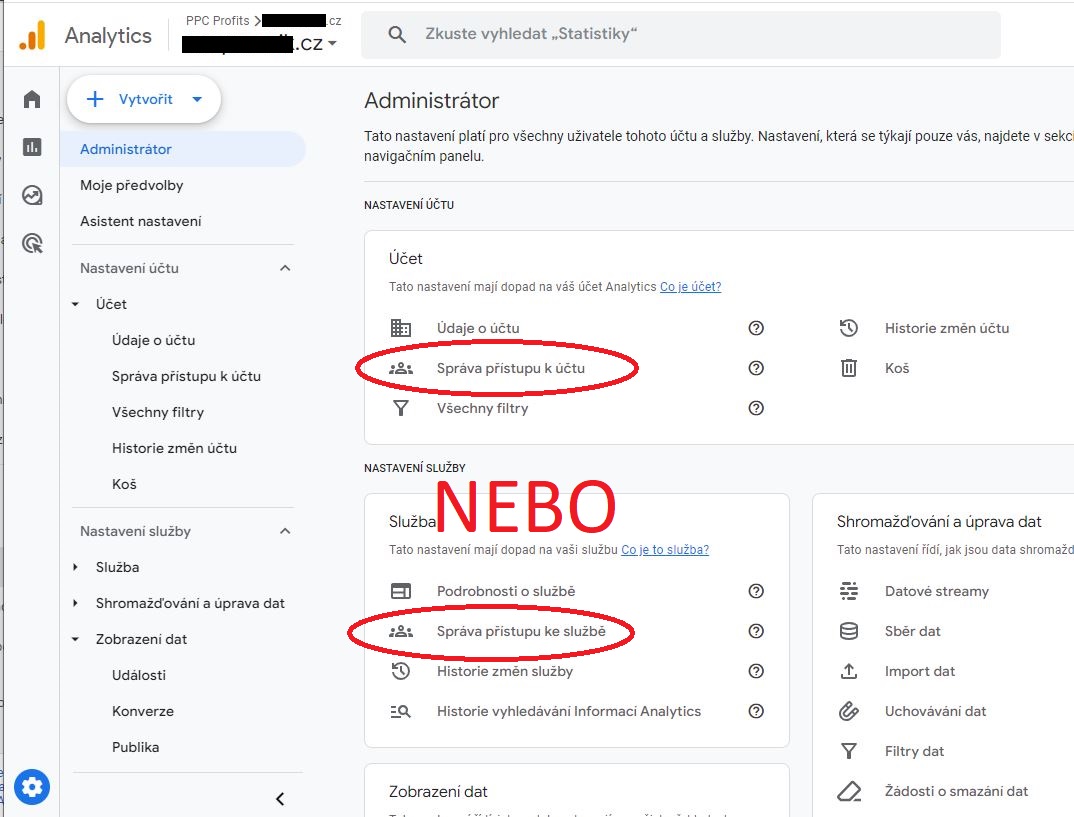Image resolution: width=1074 pixels, height=817 pixels.
Task: Open help for Údaje o účtu
Action: click(x=756, y=328)
